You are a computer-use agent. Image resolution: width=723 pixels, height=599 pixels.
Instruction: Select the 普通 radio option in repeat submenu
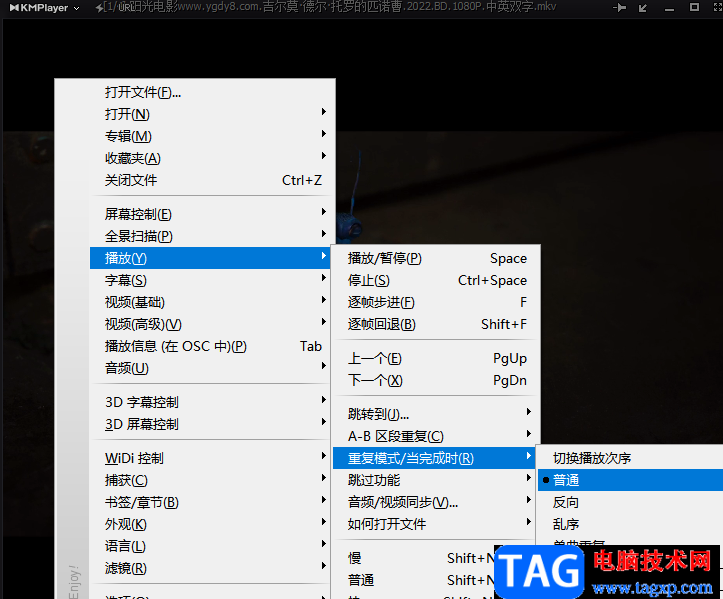point(630,480)
